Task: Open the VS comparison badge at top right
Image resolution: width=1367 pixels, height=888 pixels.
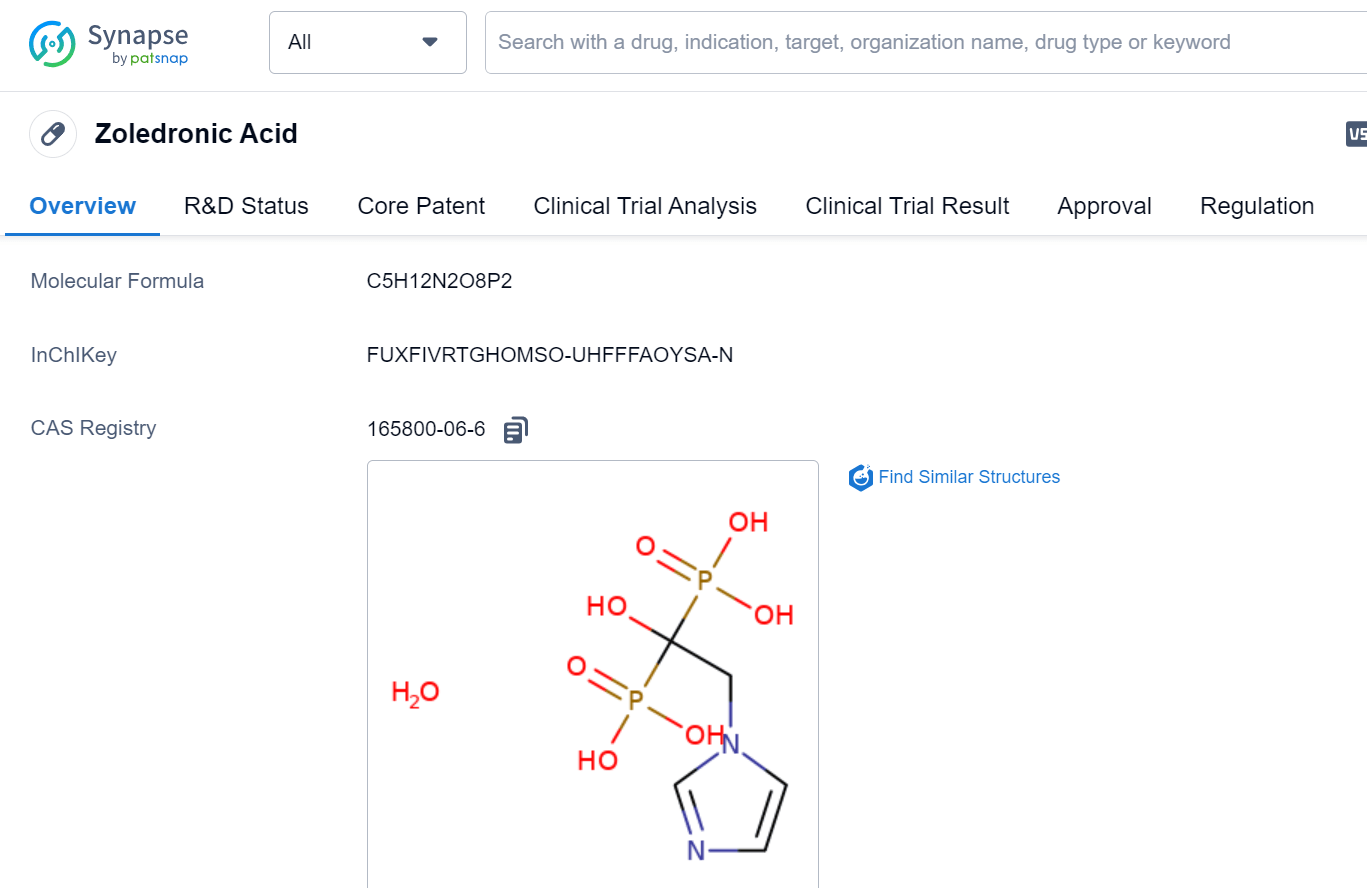Action: 1357,133
